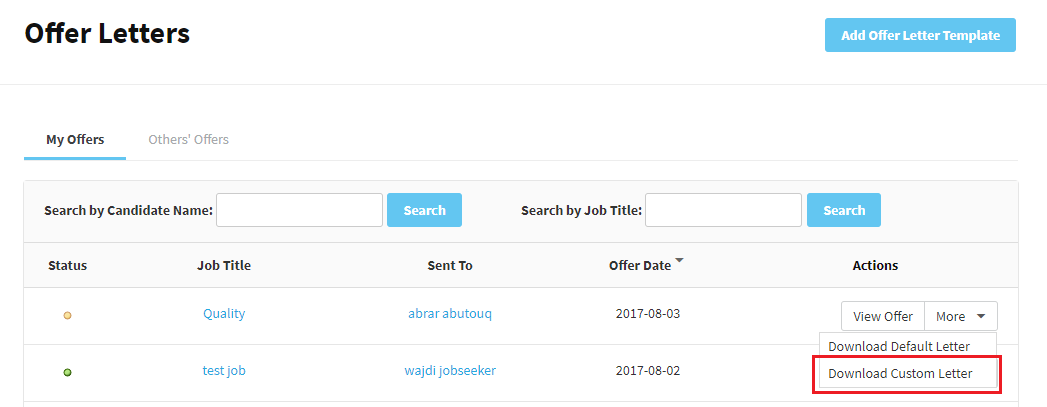Viewport: 1047px width, 407px height.
Task: Focus the Search by Job Title field
Action: pyautogui.click(x=723, y=210)
